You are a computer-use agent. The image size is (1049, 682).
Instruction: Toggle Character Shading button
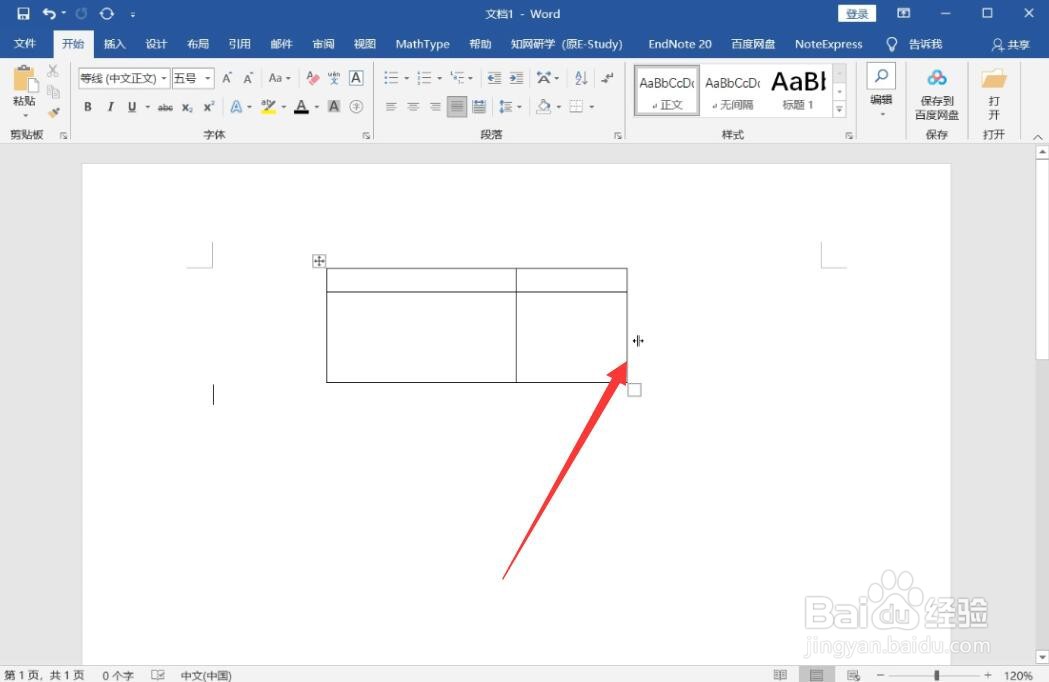[x=334, y=106]
